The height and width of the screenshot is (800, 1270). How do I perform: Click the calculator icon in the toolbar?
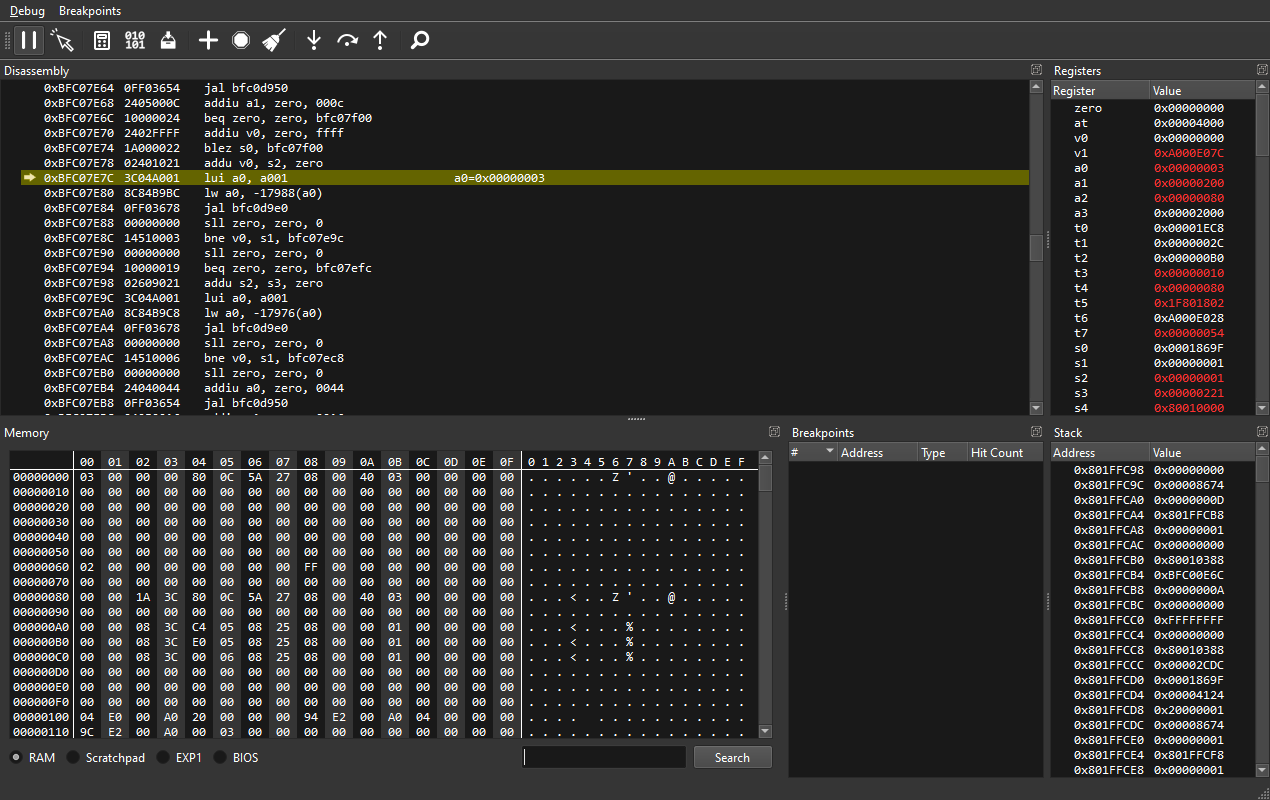pos(101,40)
